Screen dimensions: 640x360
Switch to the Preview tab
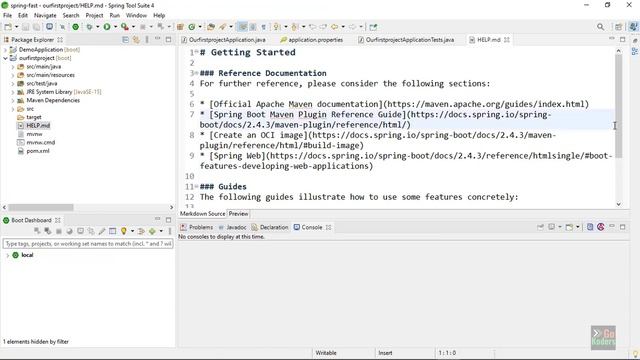[x=238, y=213]
